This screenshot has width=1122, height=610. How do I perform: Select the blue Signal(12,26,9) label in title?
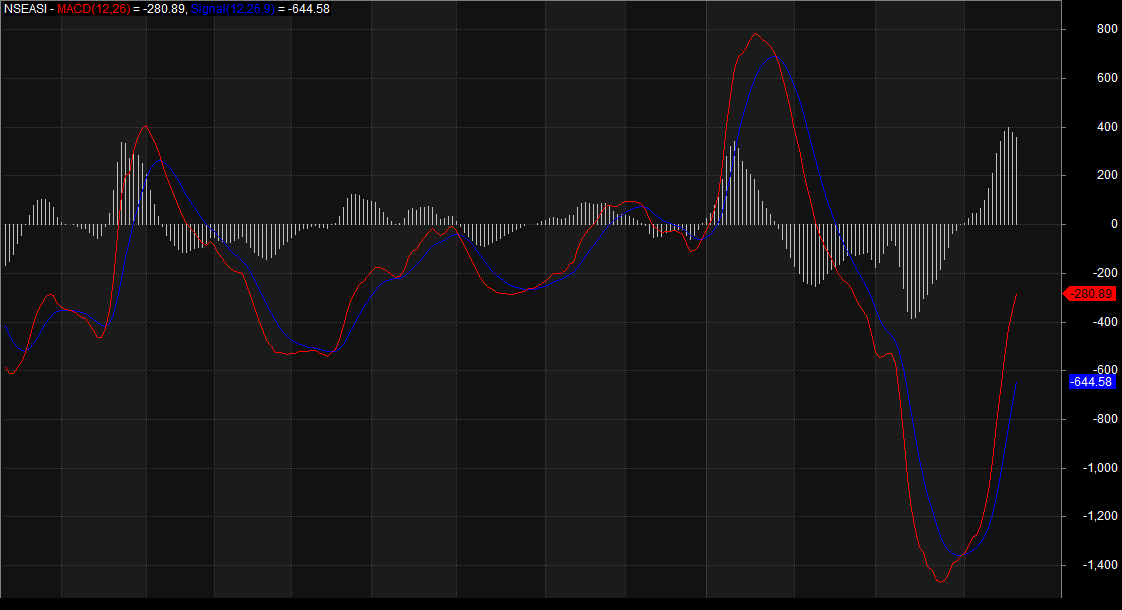tap(233, 9)
